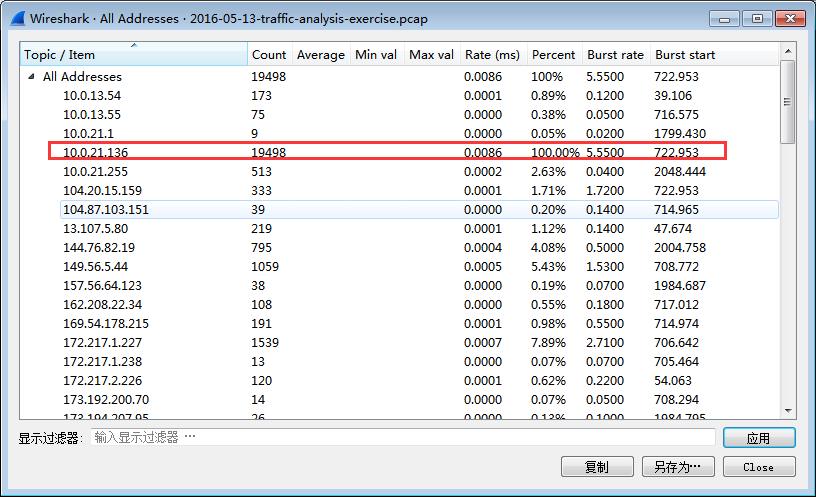Select the All Addresses row

point(399,77)
